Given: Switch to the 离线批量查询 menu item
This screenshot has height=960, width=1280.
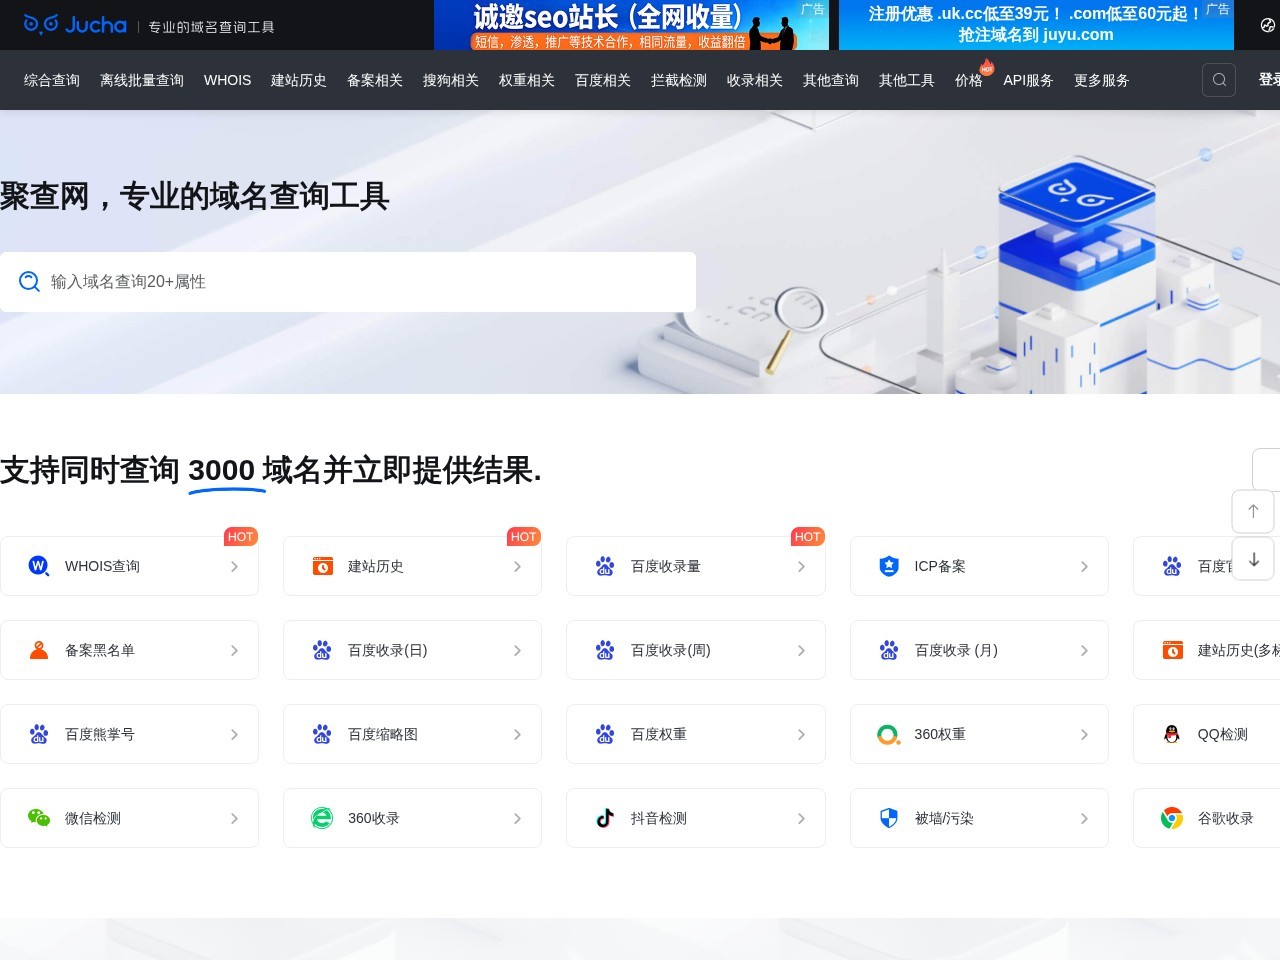Looking at the screenshot, I should coord(141,80).
